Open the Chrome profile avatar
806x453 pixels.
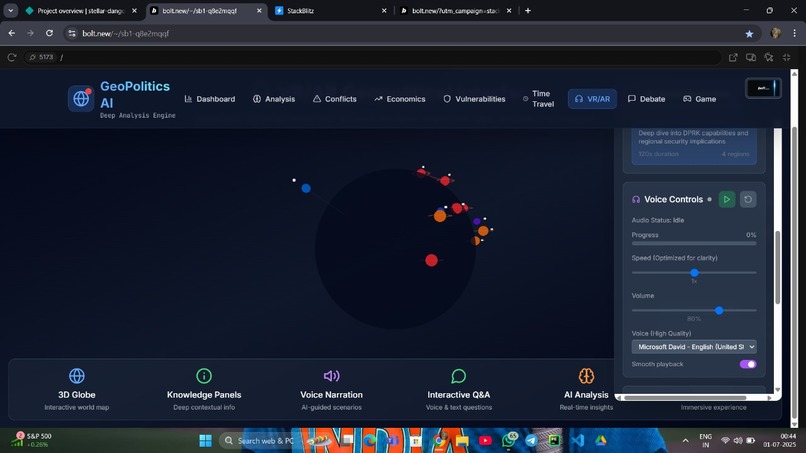coord(776,33)
